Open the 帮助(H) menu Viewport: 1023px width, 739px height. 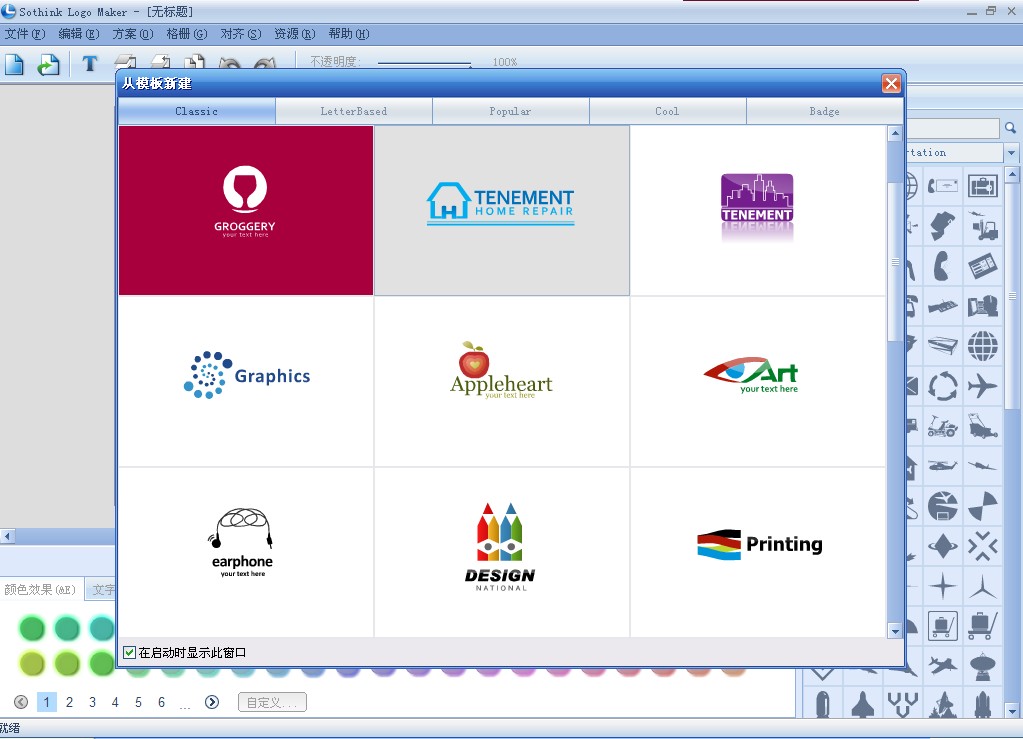click(348, 34)
